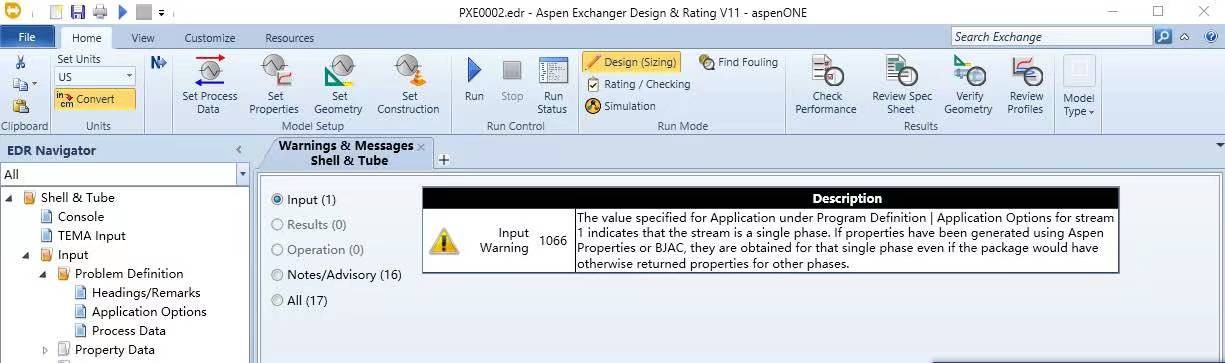Open Check Performance results

point(826,85)
